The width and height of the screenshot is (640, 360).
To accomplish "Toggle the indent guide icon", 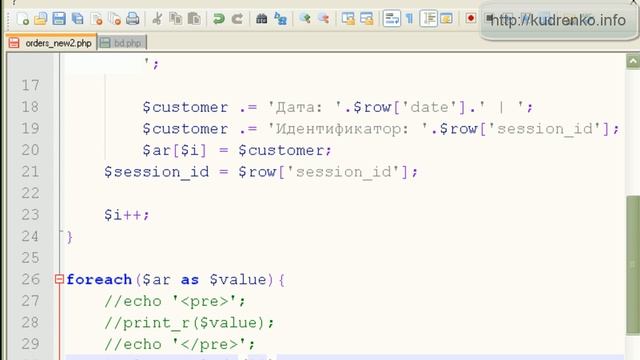I will 429,19.
